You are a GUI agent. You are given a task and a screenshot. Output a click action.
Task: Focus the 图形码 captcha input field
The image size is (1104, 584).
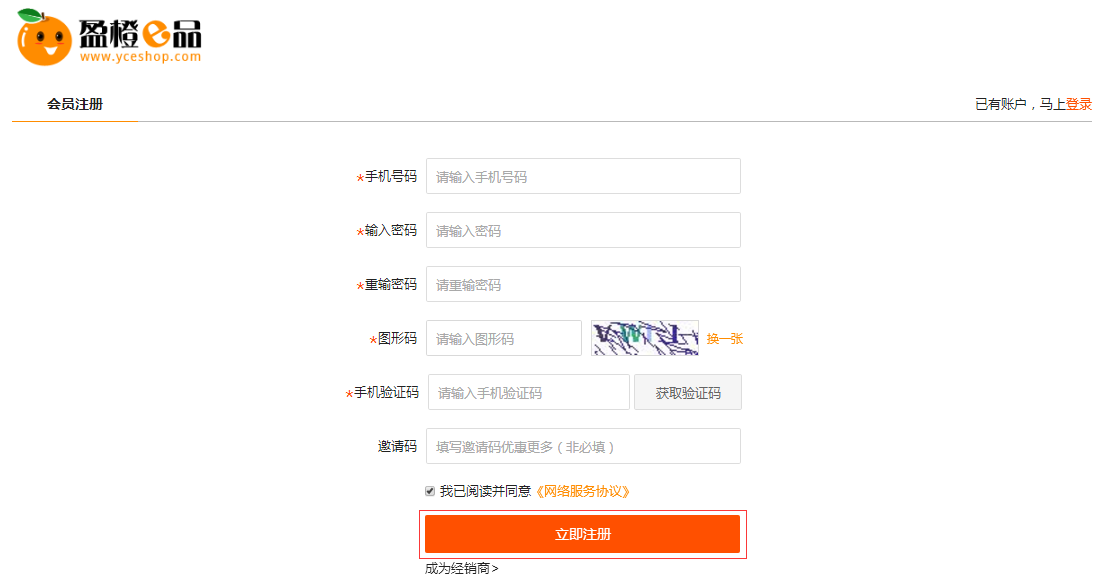[x=504, y=339]
